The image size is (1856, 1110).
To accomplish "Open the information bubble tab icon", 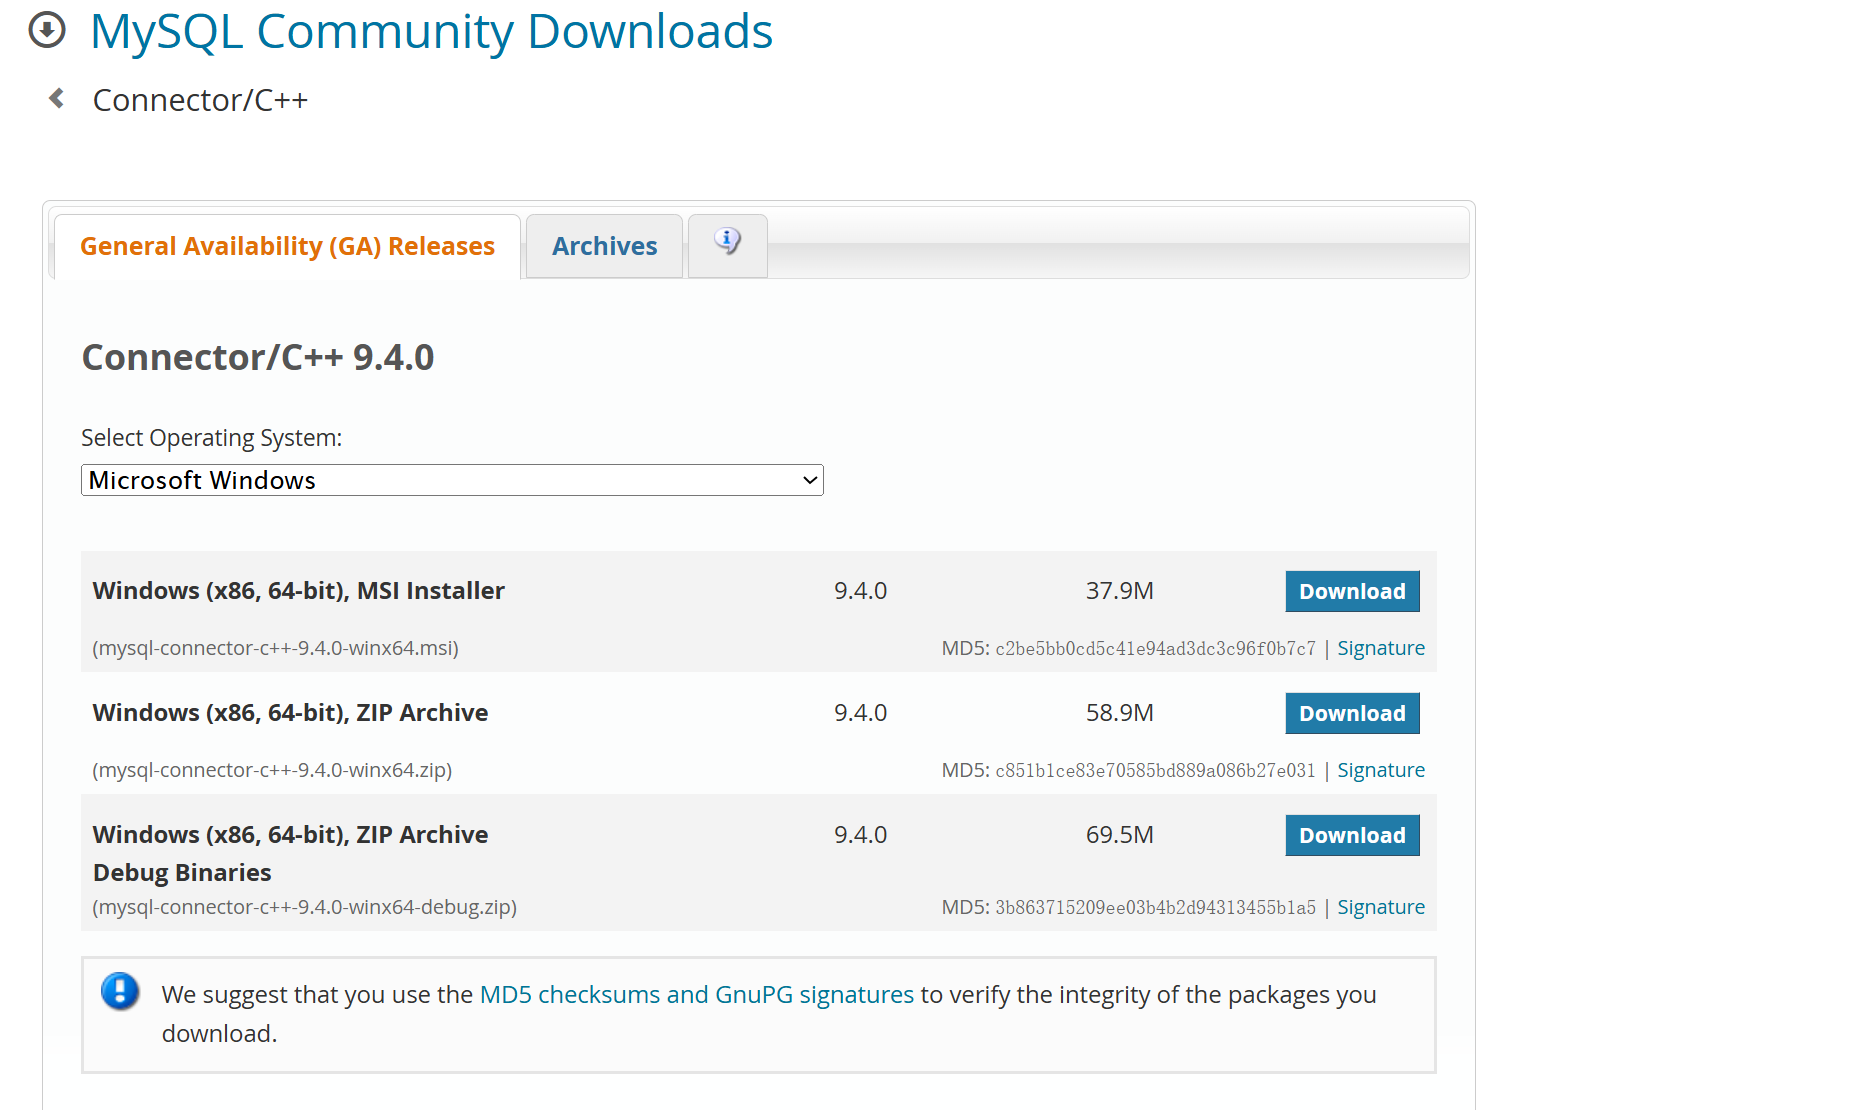I will click(x=727, y=241).
